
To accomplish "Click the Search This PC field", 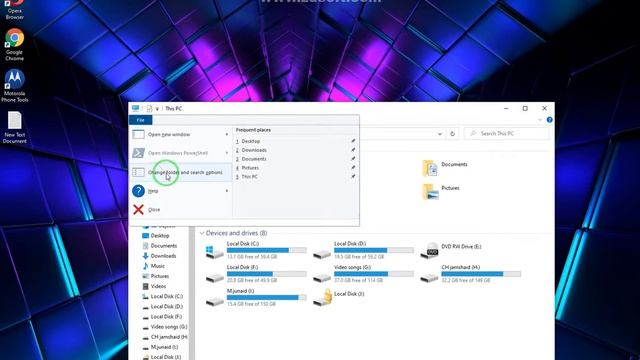I will (x=507, y=134).
